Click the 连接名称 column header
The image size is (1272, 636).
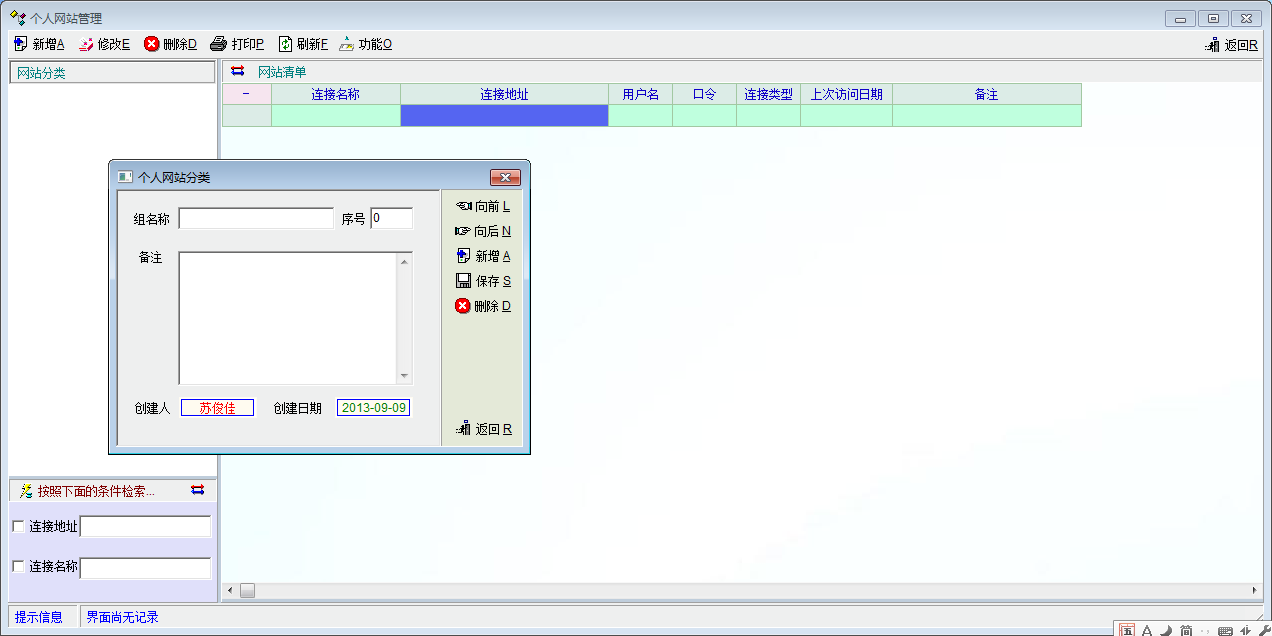click(x=335, y=94)
